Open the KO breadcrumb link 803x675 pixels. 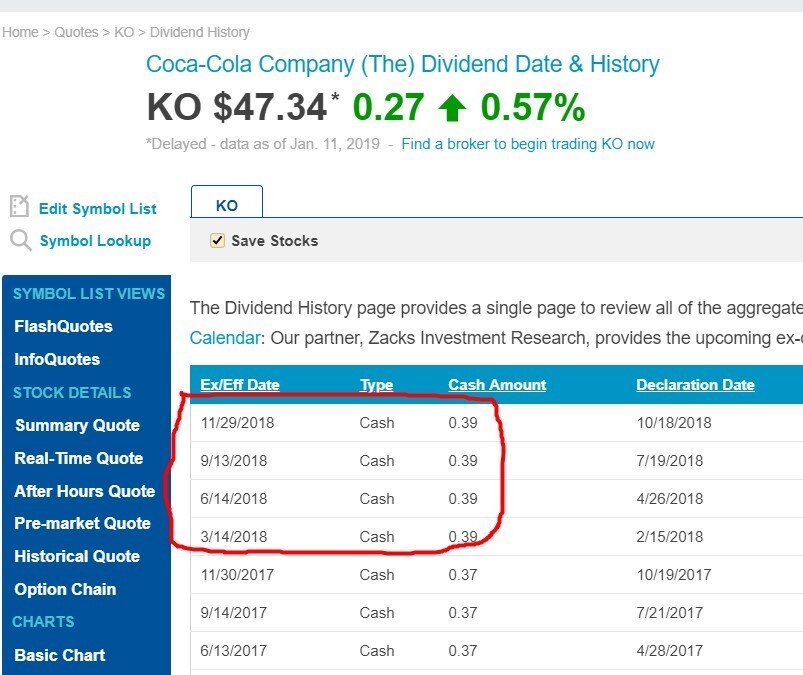124,32
